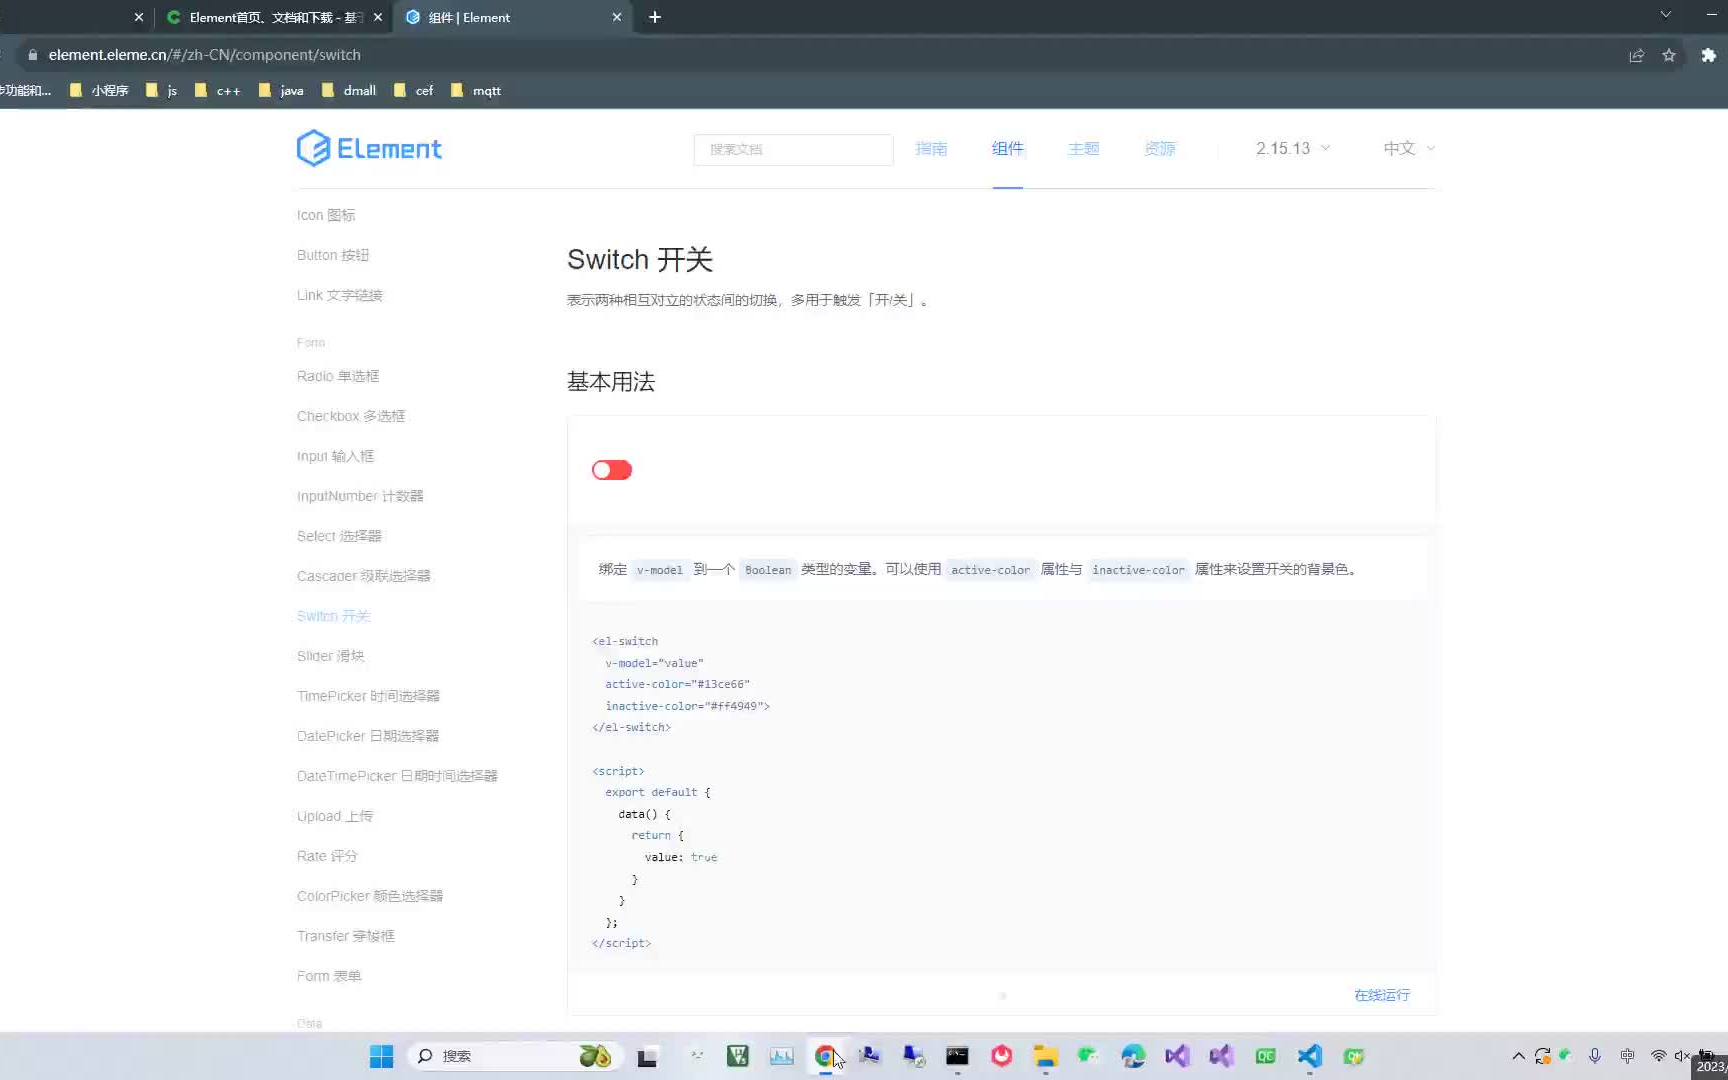Open the Windows Start menu
The height and width of the screenshot is (1080, 1728).
coord(381,1056)
